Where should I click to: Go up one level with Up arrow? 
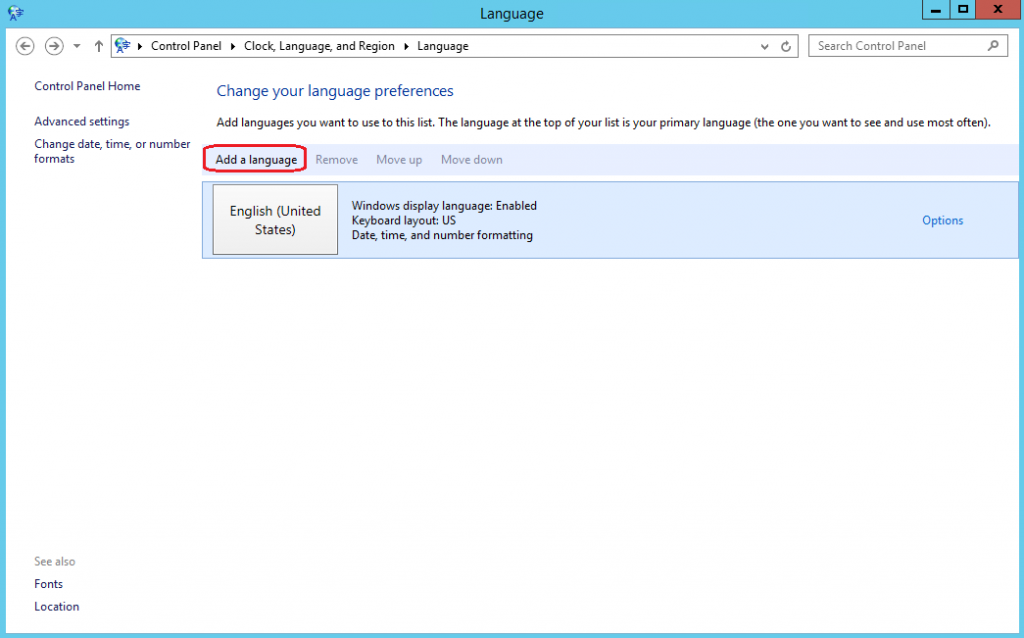pos(99,46)
